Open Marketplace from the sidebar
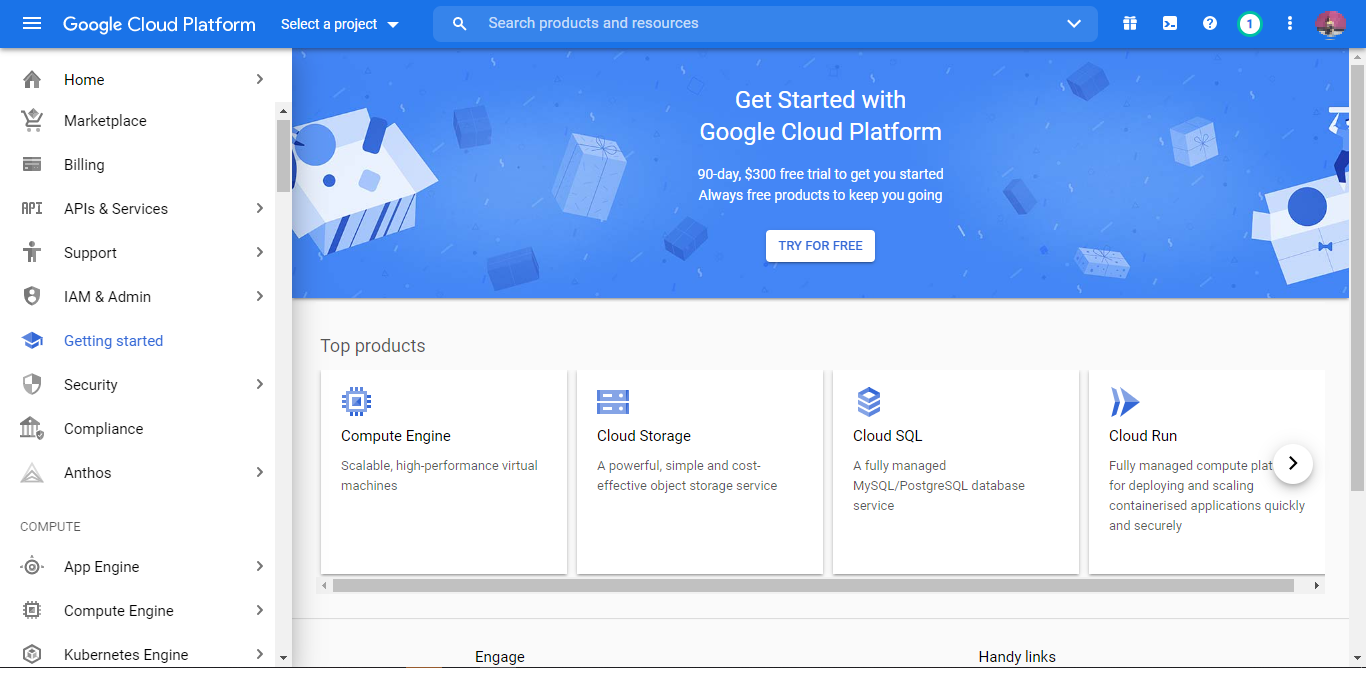This screenshot has height=698, width=1366. click(x=105, y=121)
